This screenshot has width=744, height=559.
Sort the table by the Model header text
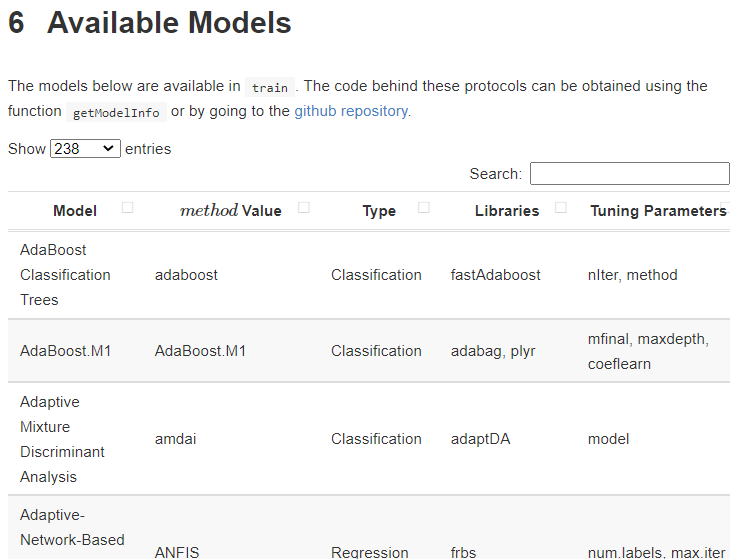pyautogui.click(x=75, y=211)
